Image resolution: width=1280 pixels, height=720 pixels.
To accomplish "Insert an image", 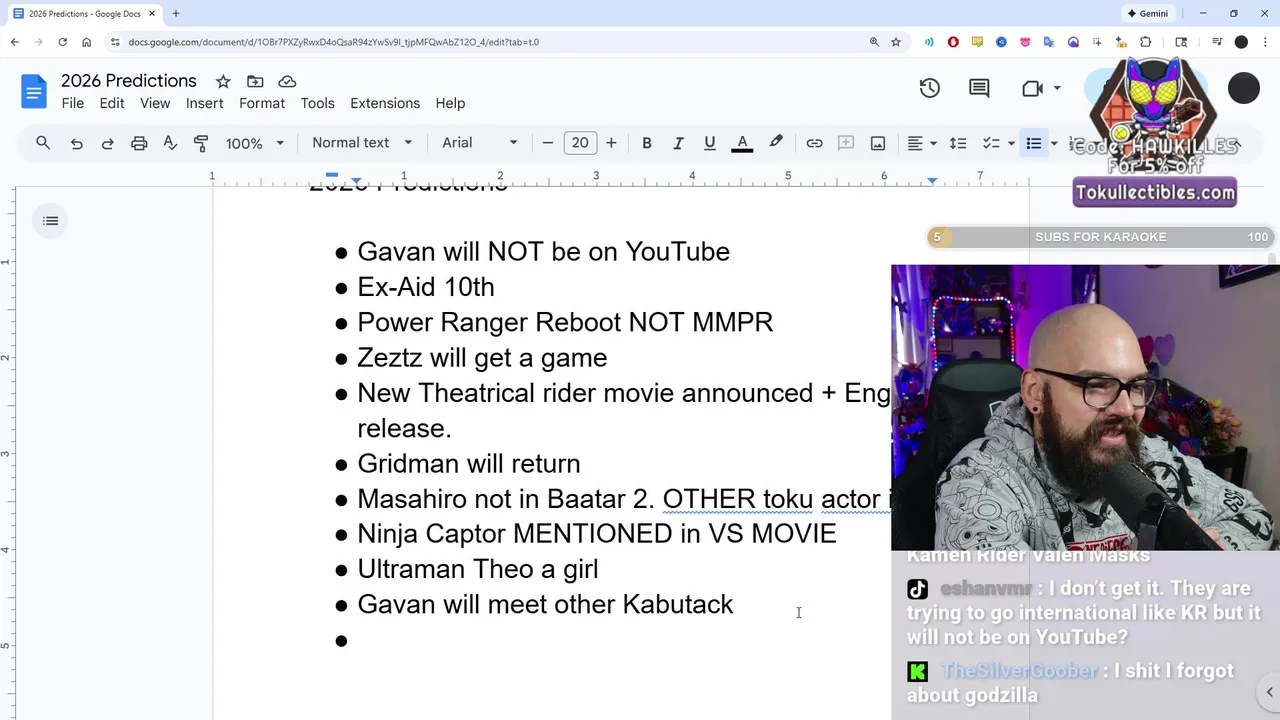I will click(x=878, y=143).
